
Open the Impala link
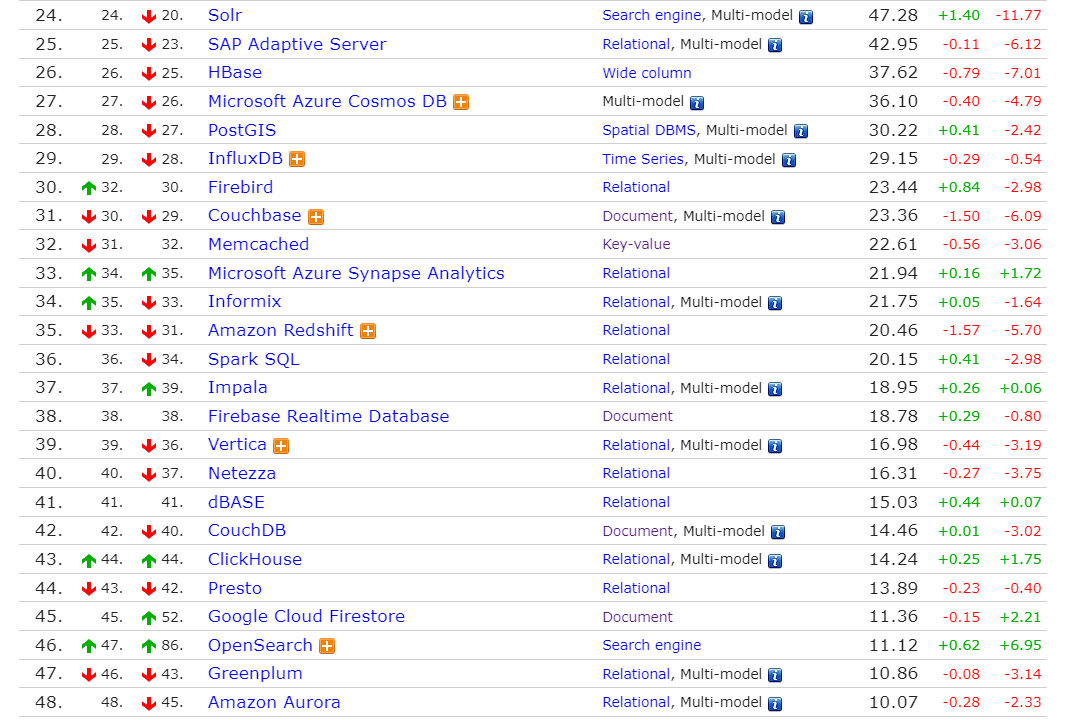click(x=238, y=388)
